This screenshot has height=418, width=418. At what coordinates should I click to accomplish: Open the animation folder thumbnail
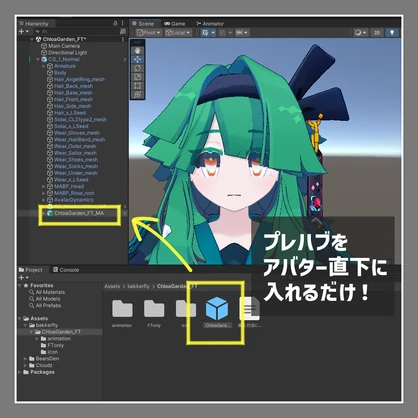click(122, 308)
